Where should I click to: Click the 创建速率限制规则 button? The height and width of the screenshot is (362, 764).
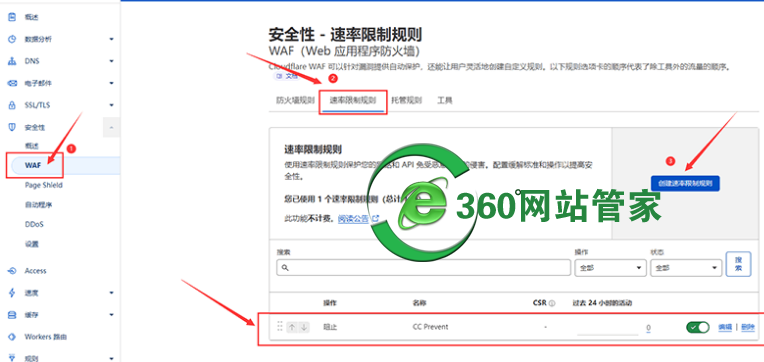685,183
